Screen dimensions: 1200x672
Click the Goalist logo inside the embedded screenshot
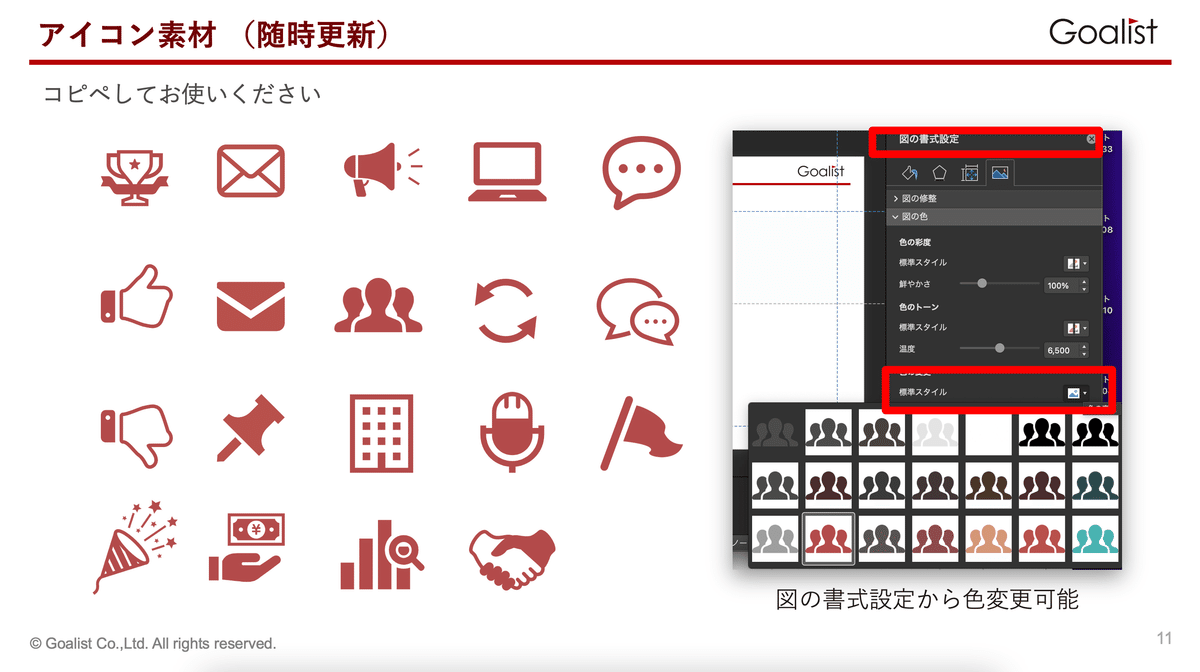(x=821, y=171)
